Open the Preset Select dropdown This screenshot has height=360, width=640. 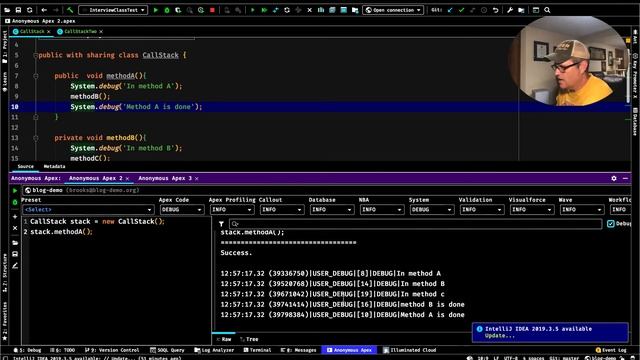[88, 209]
